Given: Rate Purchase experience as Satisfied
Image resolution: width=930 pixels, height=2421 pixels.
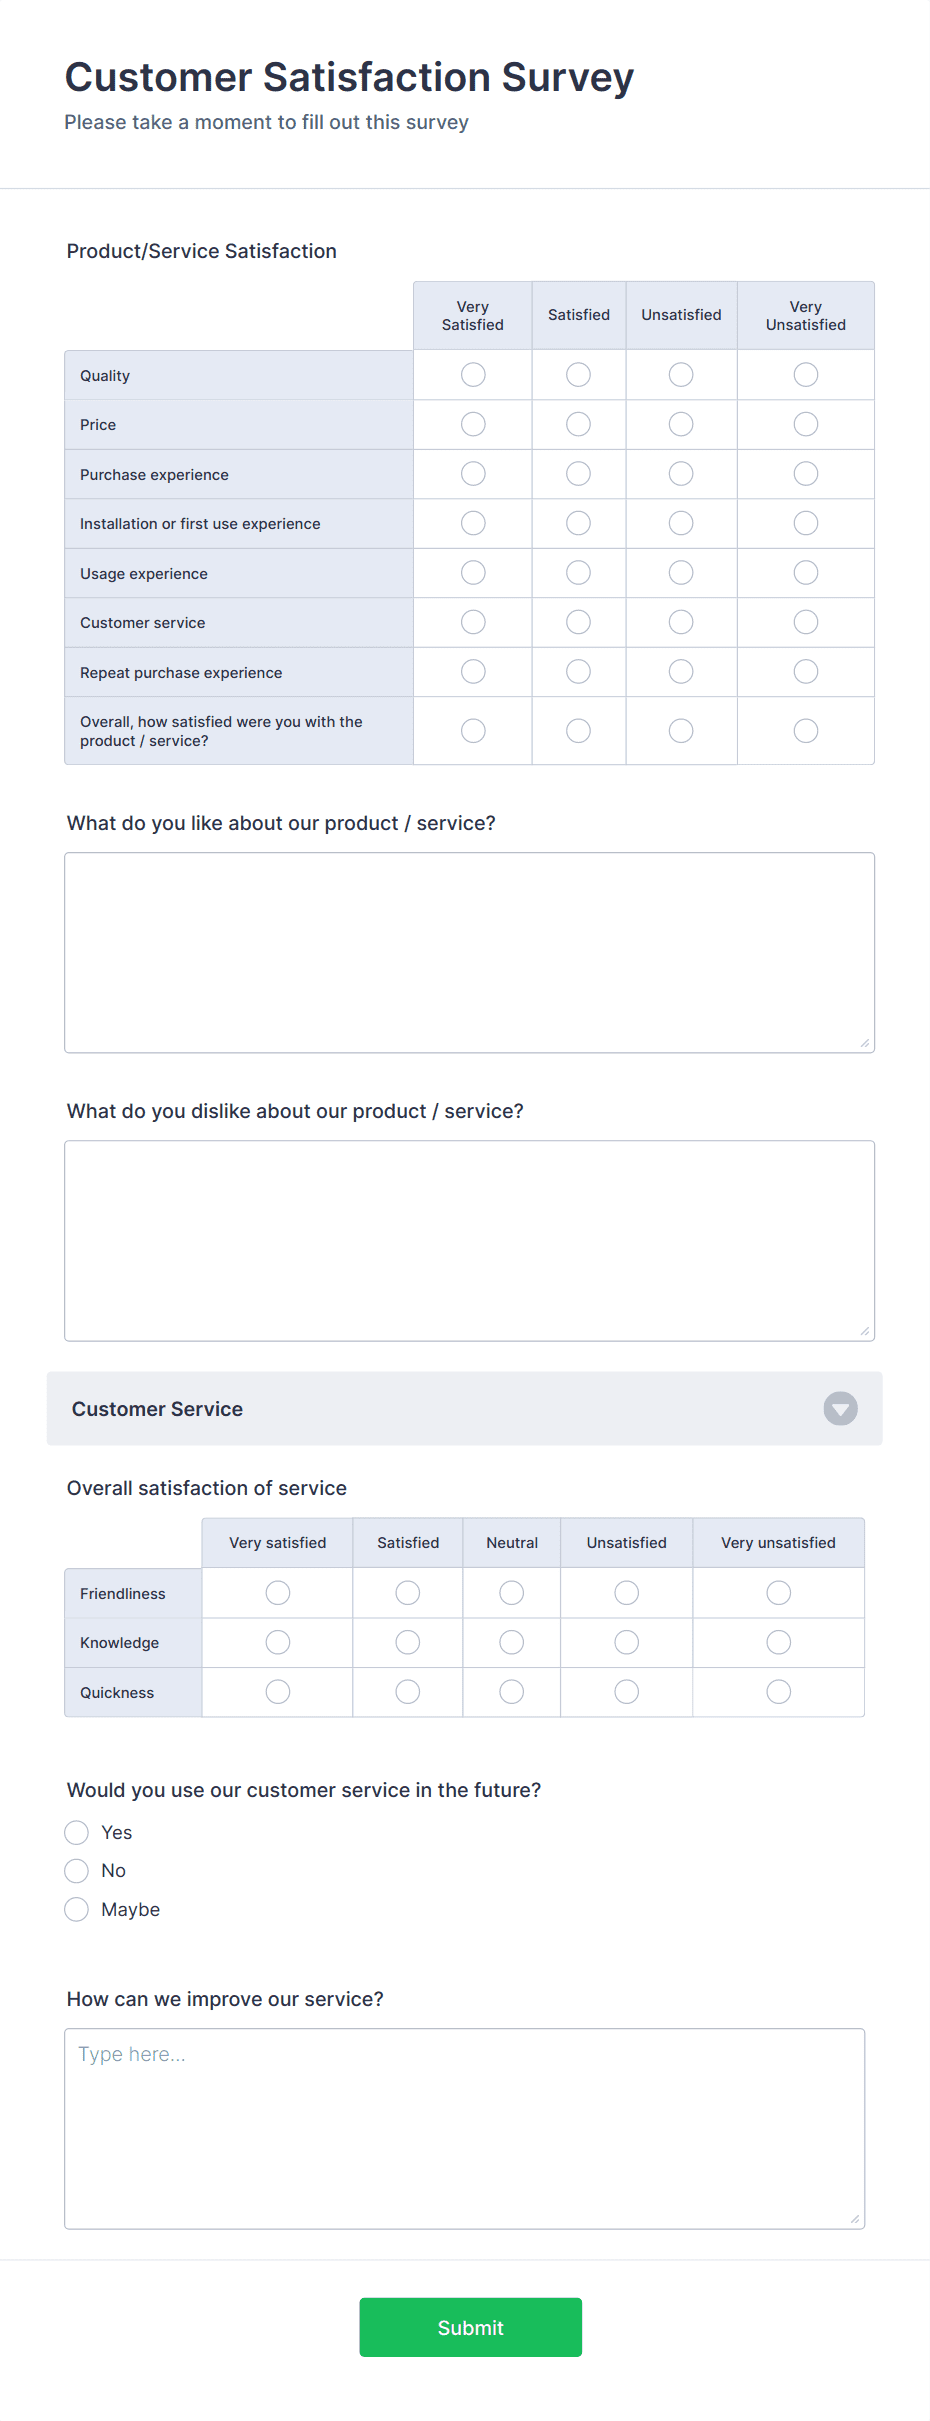Looking at the screenshot, I should (x=578, y=473).
